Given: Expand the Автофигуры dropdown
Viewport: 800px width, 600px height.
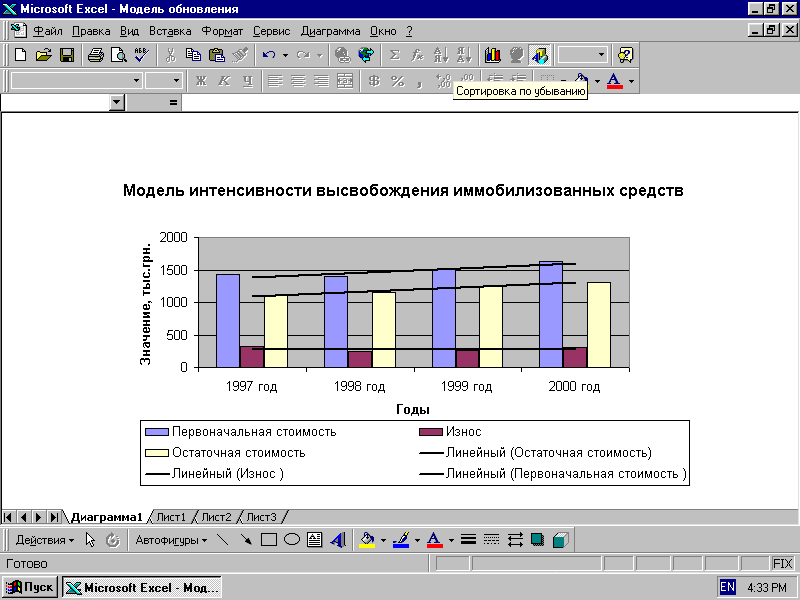Looking at the screenshot, I should click(x=171, y=540).
